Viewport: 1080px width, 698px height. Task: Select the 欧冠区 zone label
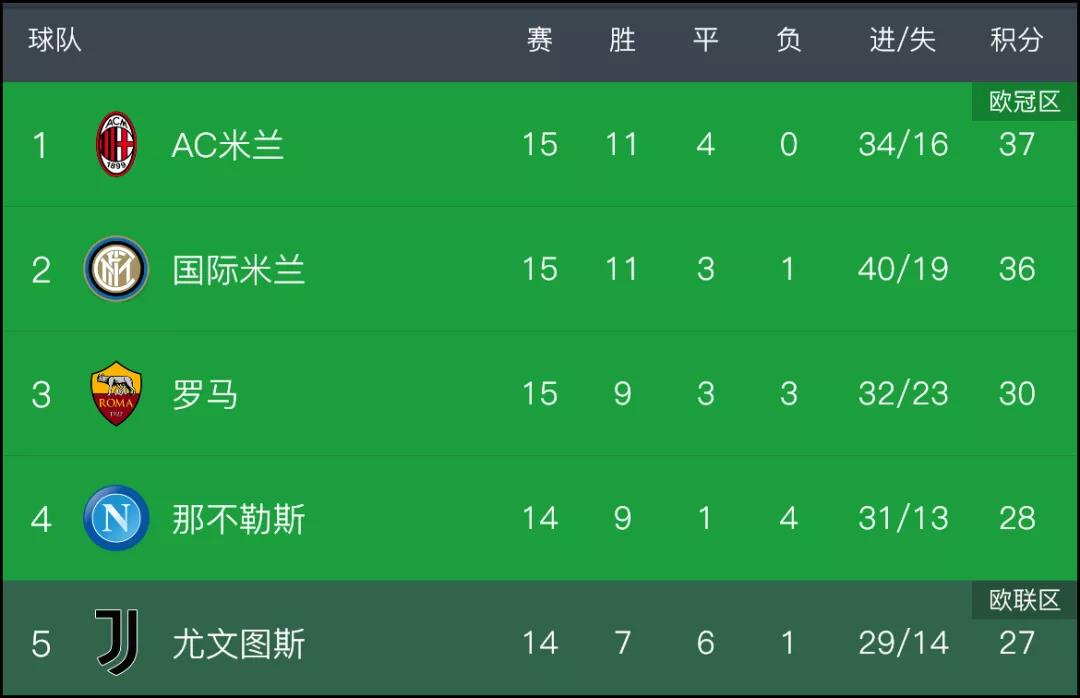pyautogui.click(x=1024, y=101)
